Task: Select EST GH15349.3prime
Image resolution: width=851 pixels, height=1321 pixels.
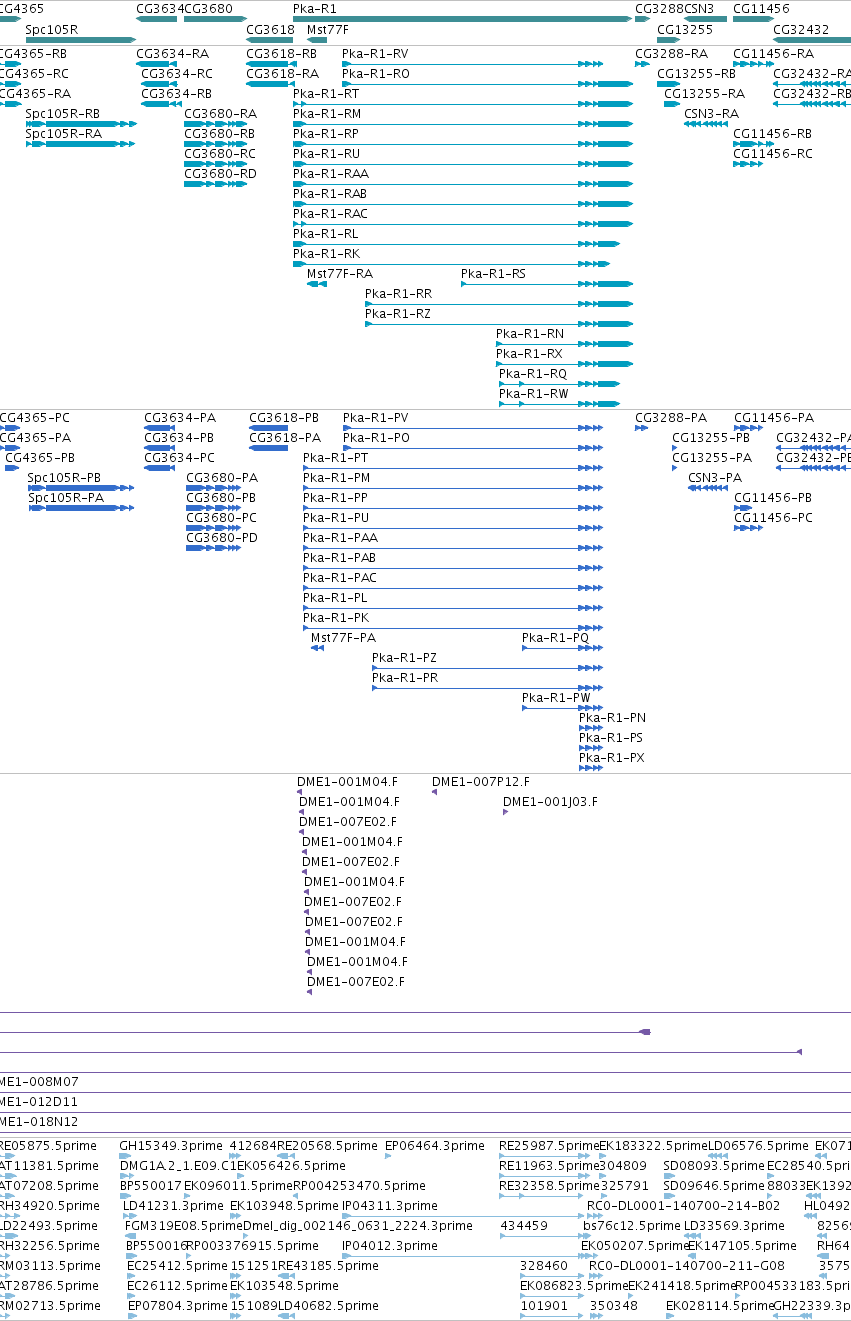Action: click(x=171, y=1145)
